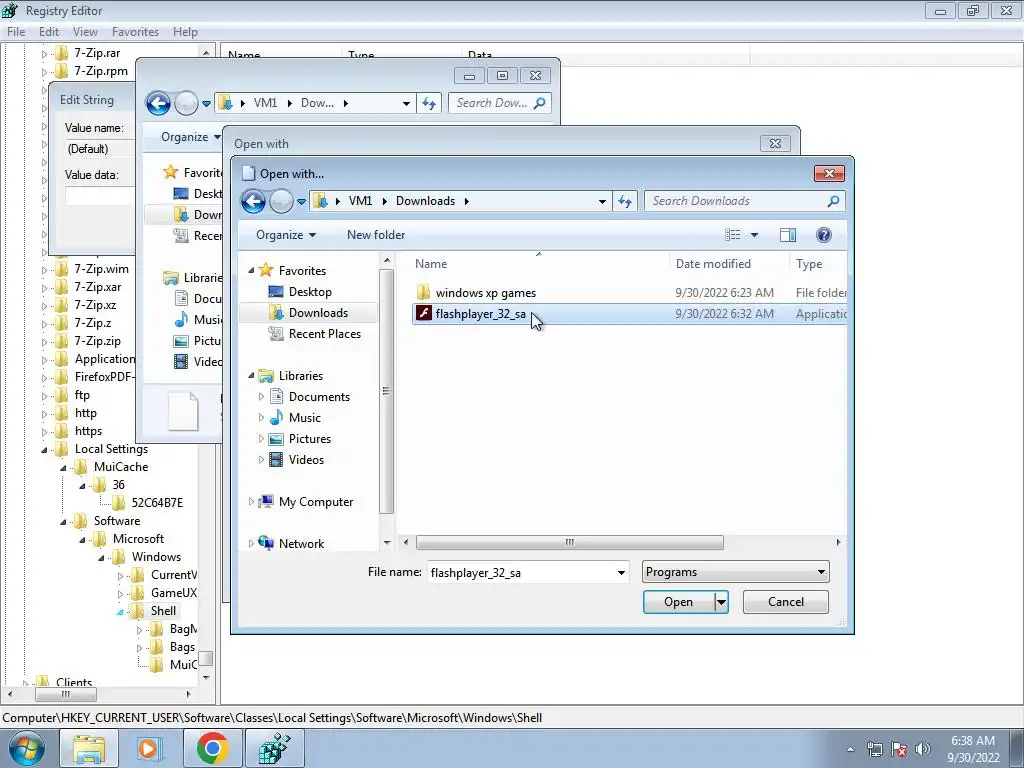Launch Windows Media Player from taskbar

149,748
